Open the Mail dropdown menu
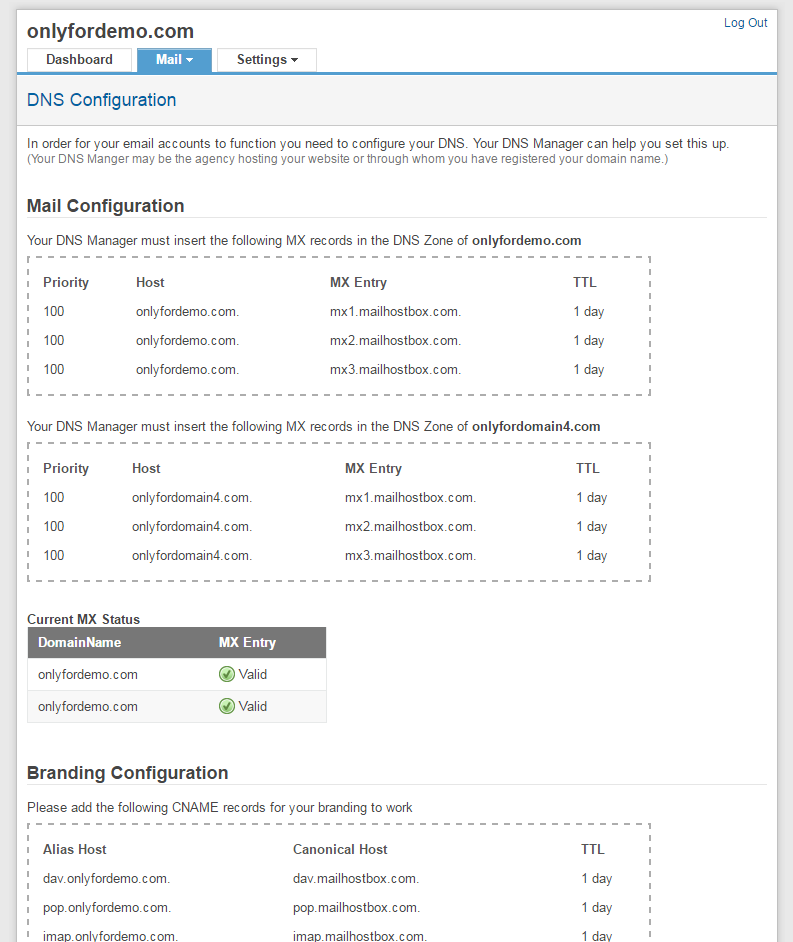 [174, 60]
